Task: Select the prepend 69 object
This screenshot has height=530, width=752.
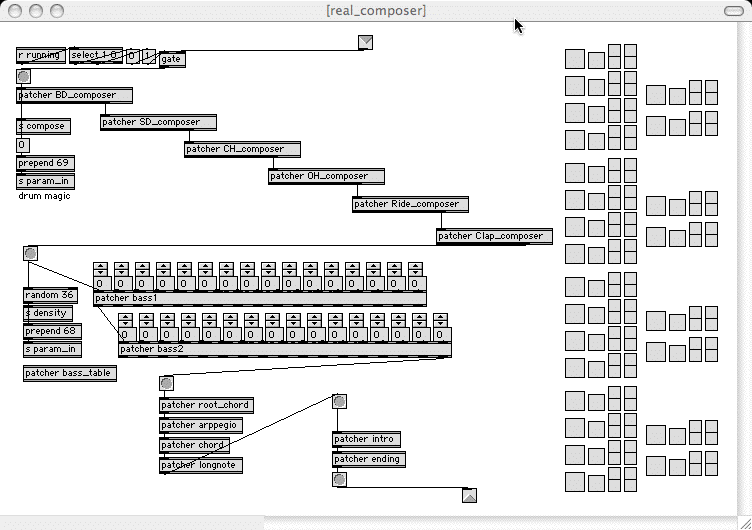Action: (45, 163)
